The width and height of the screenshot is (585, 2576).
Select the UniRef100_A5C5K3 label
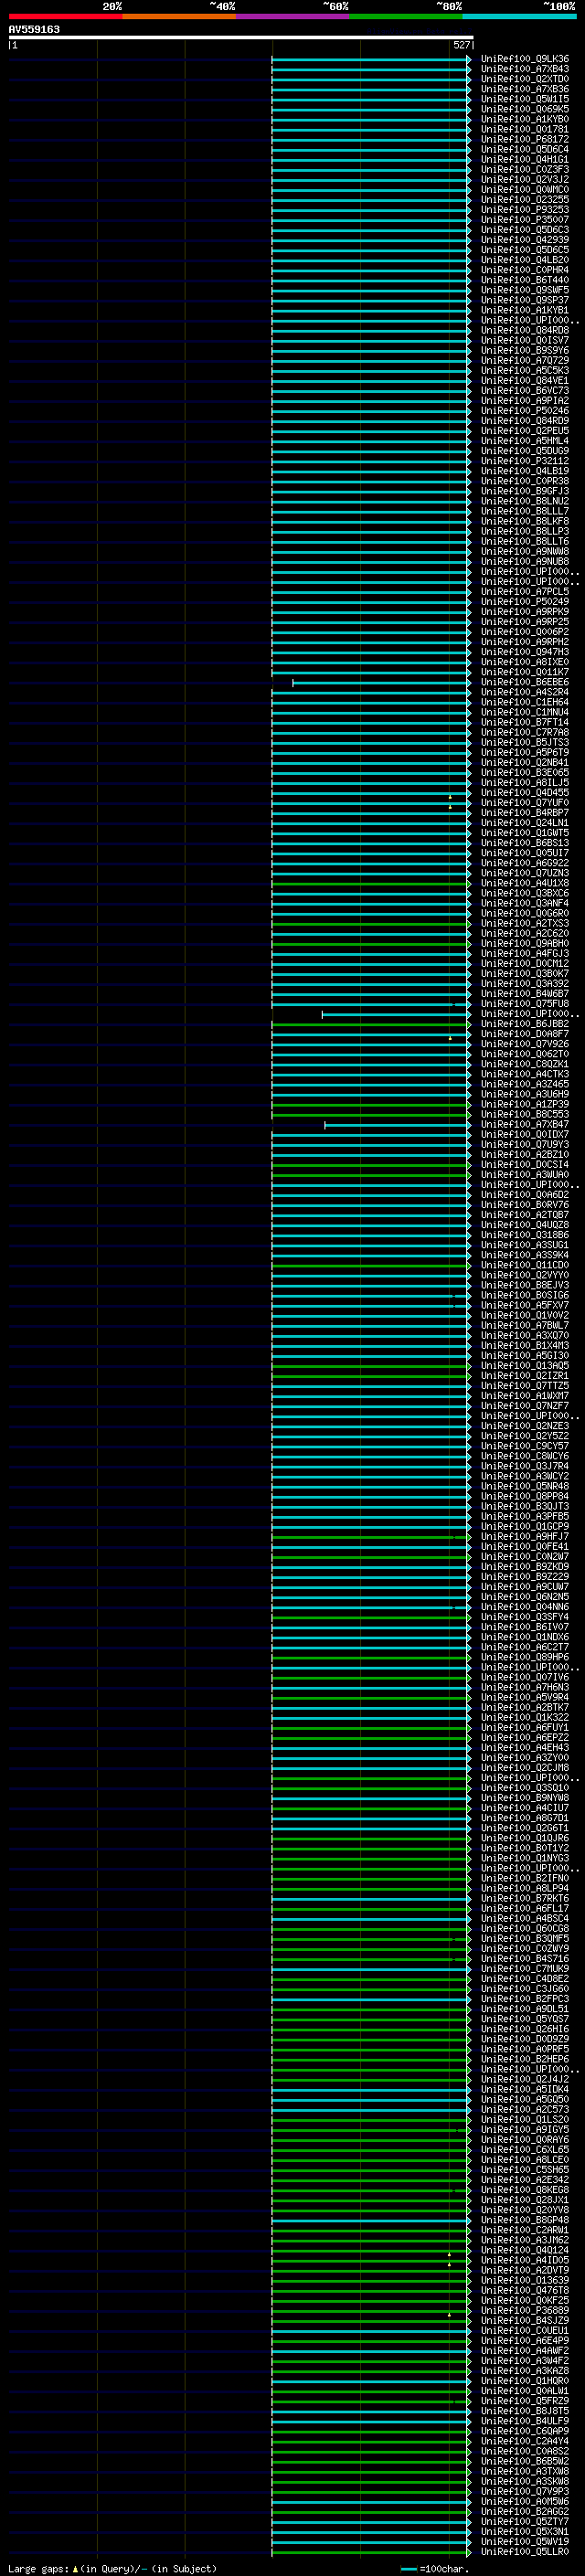[x=525, y=371]
